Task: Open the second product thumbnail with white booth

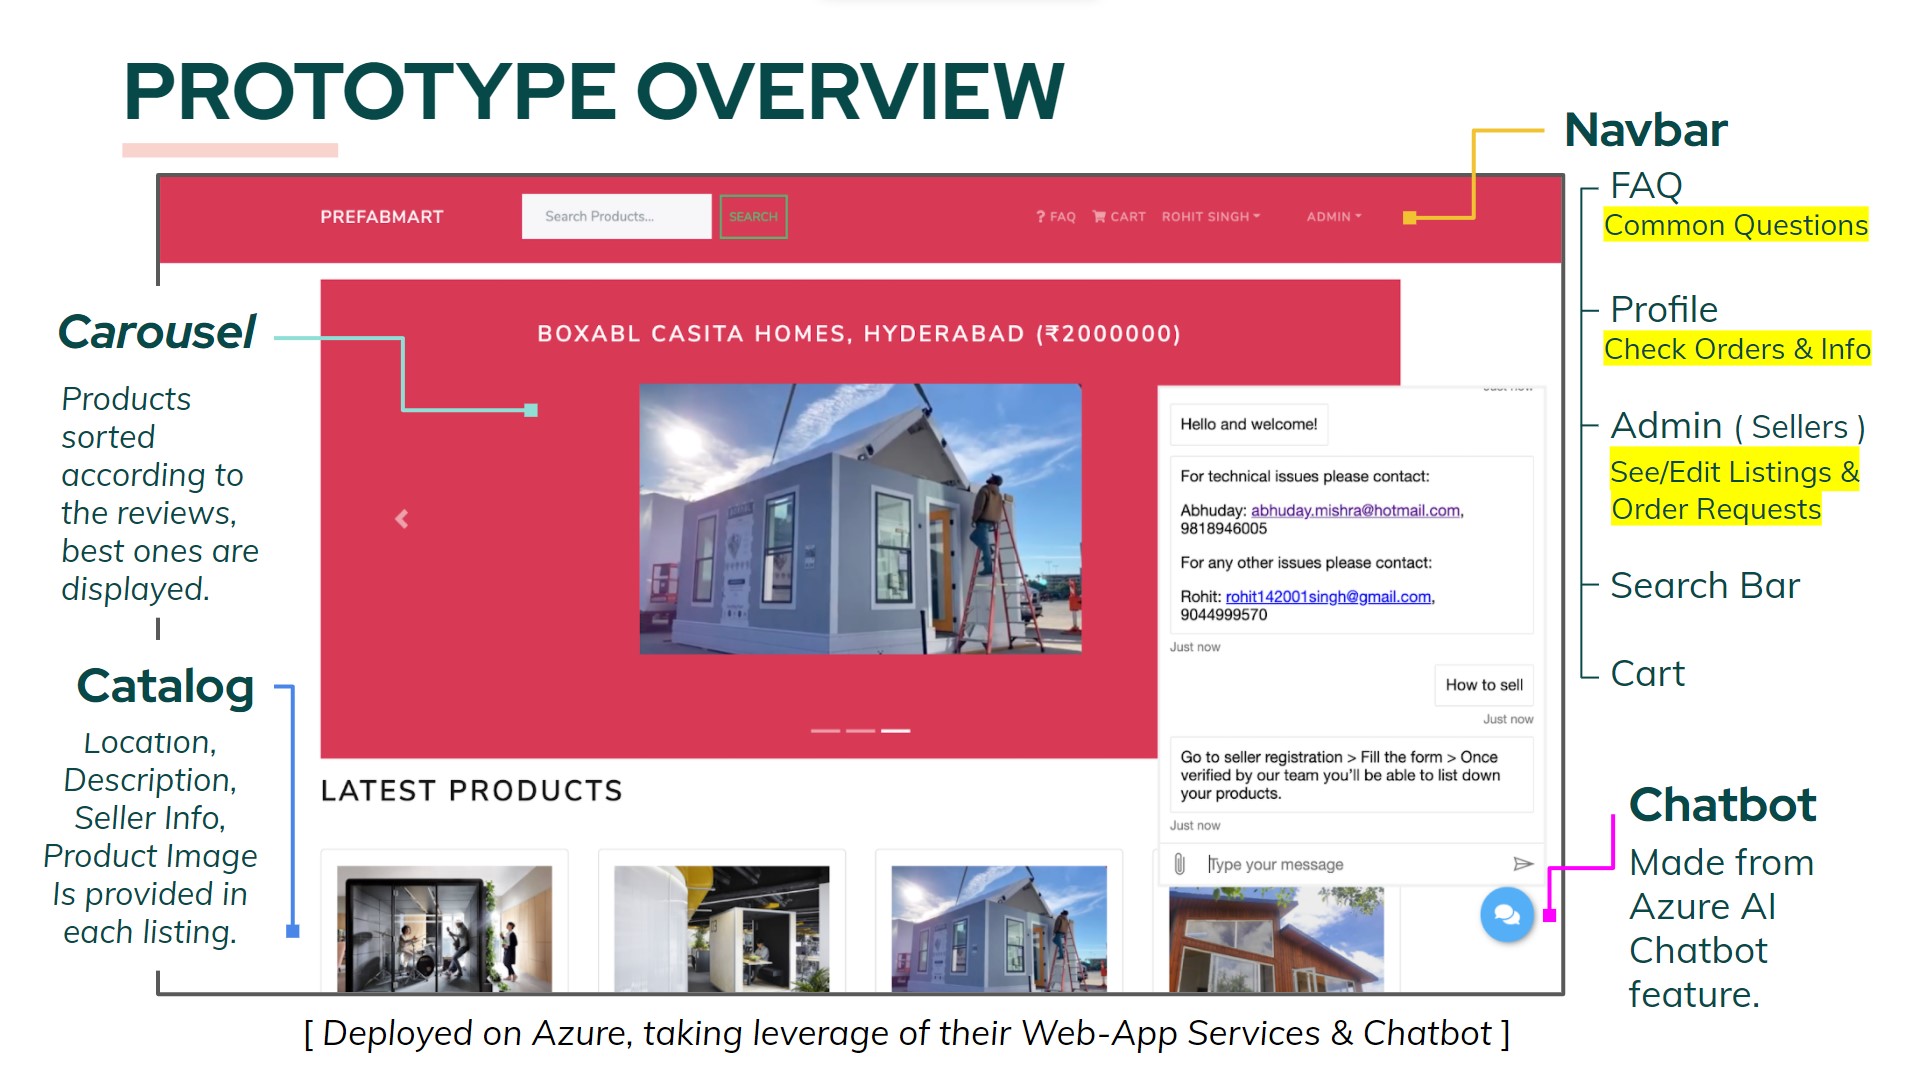Action: pos(721,929)
